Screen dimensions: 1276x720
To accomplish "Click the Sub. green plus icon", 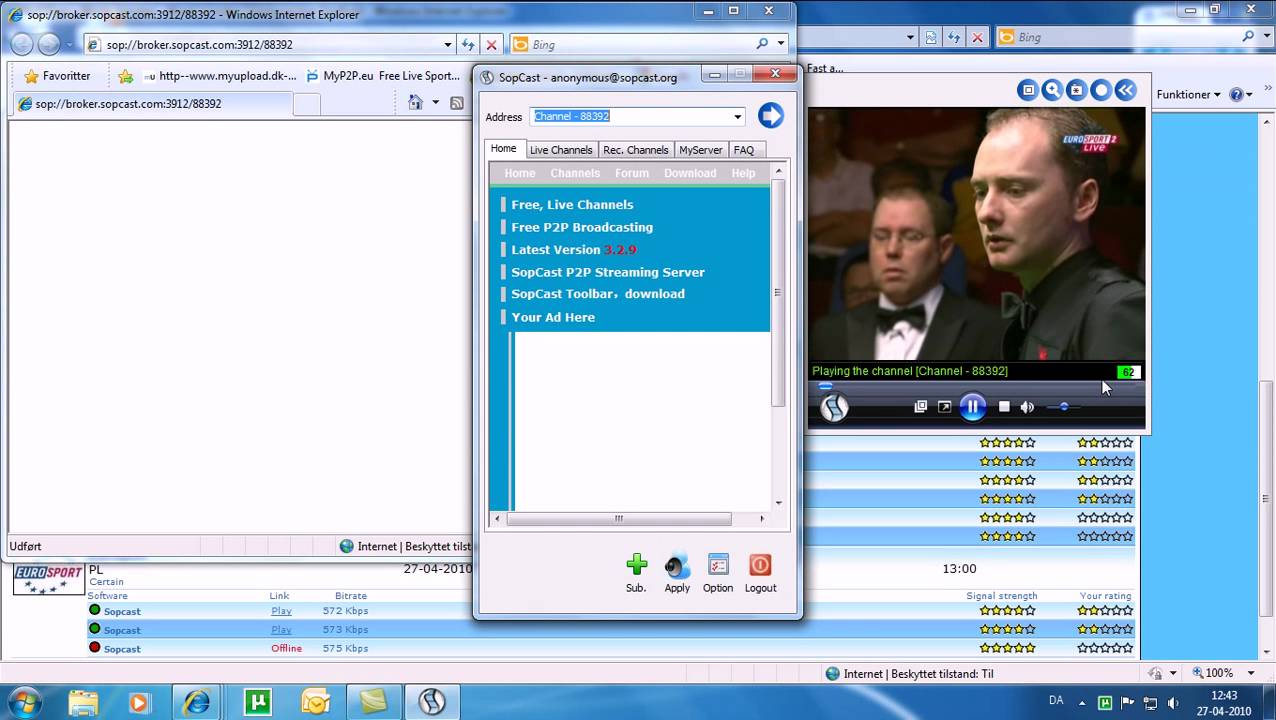I will click(x=637, y=566).
